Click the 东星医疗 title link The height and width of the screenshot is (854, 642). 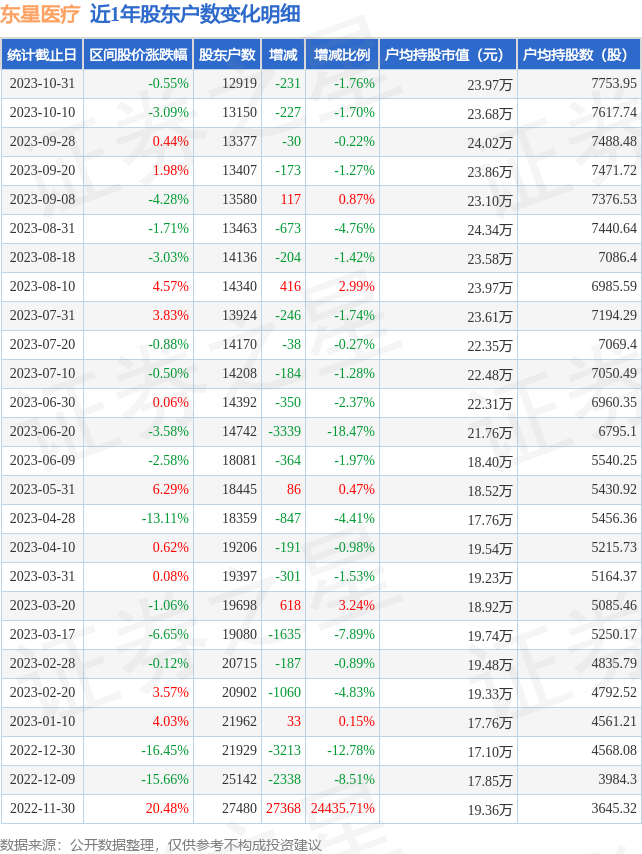tap(40, 14)
